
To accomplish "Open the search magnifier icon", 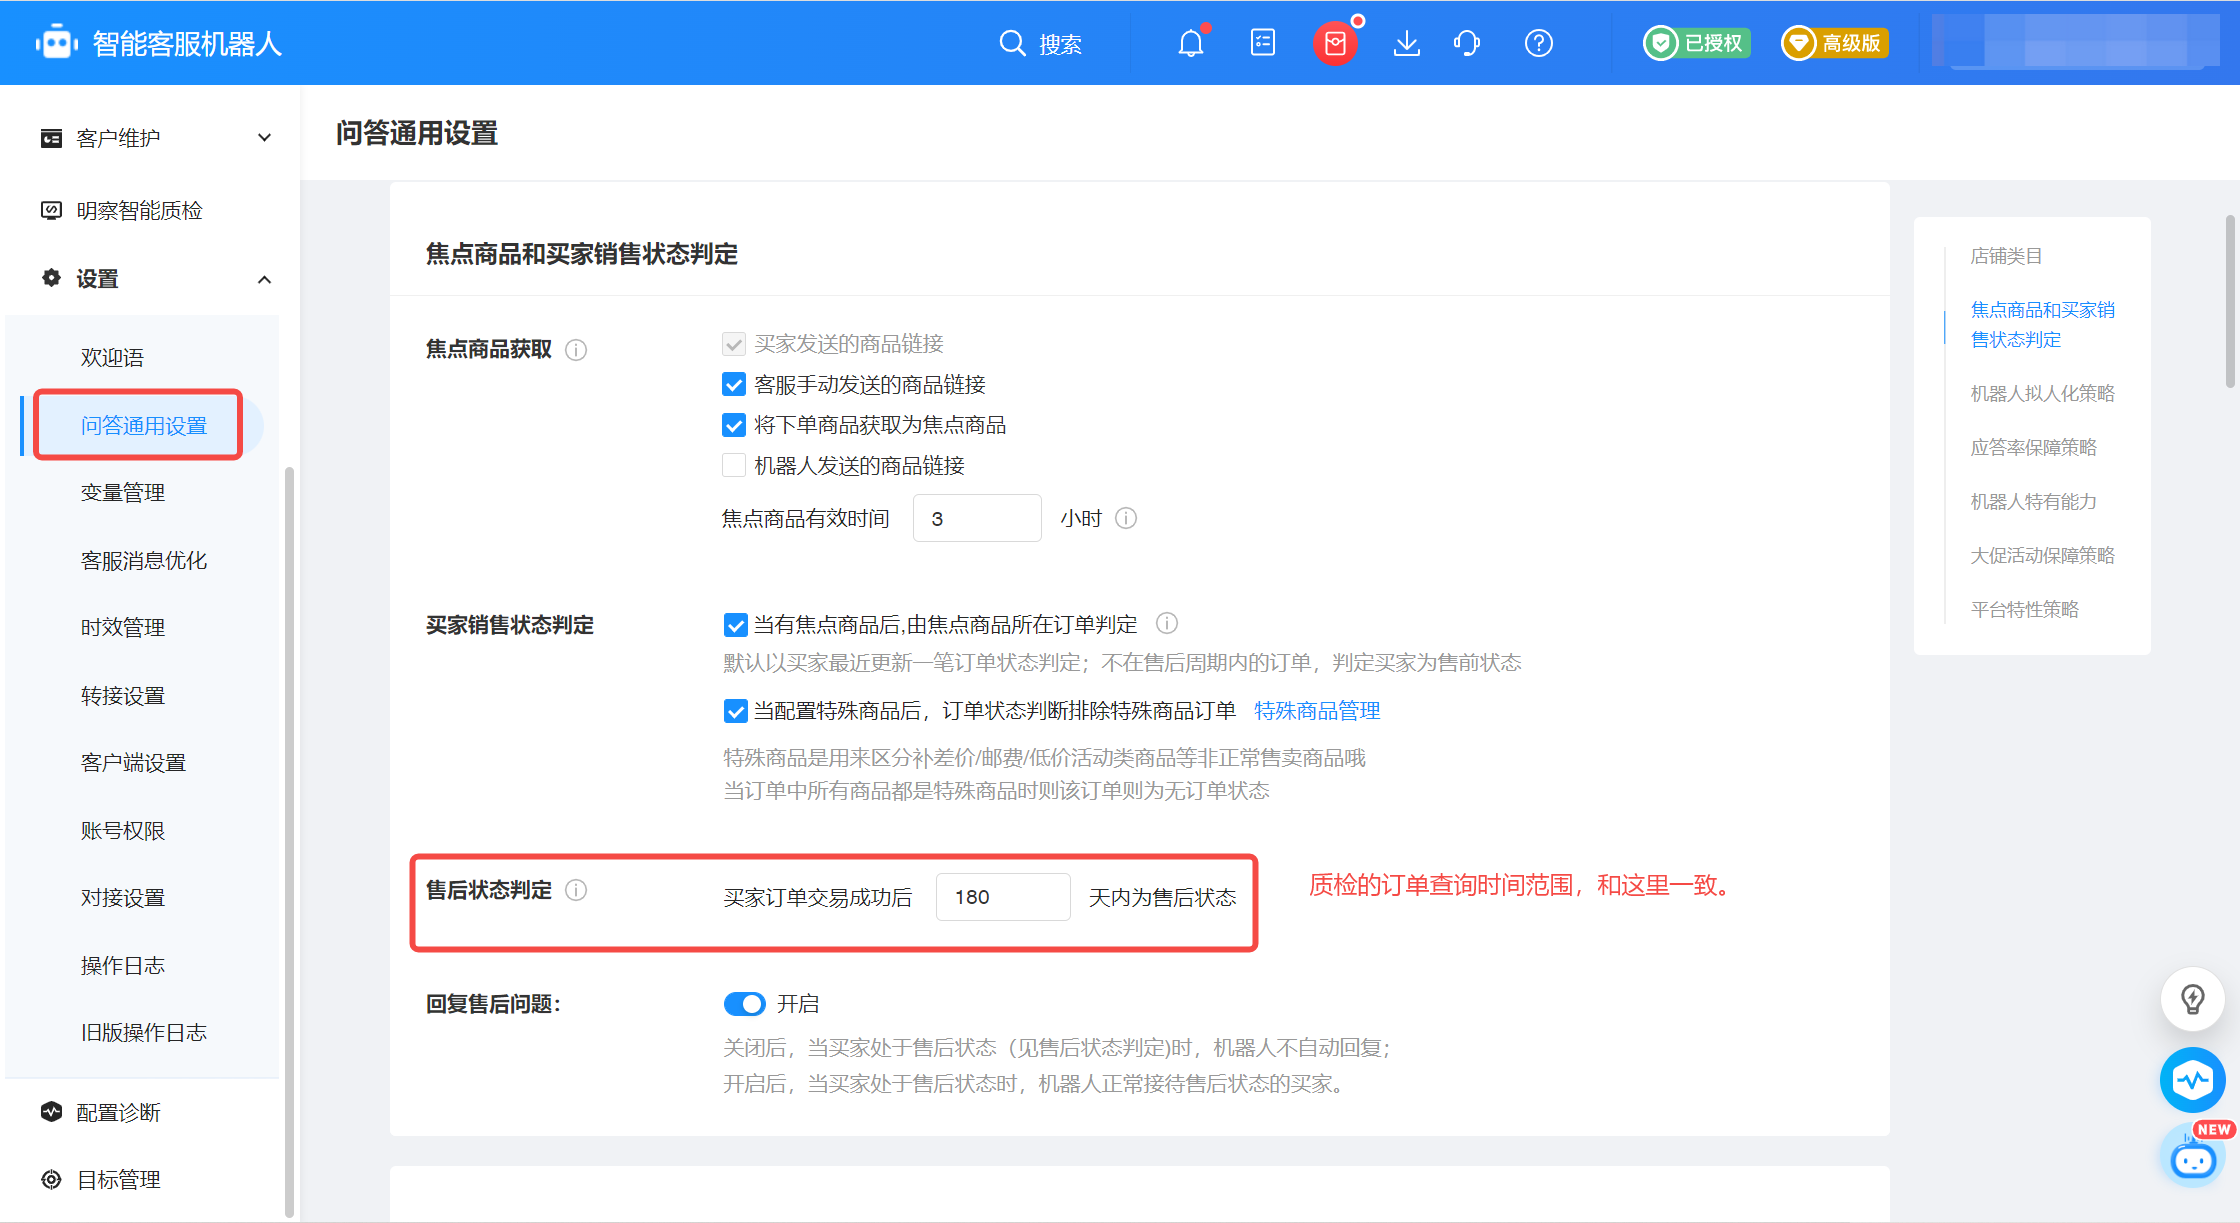I will 1012,43.
